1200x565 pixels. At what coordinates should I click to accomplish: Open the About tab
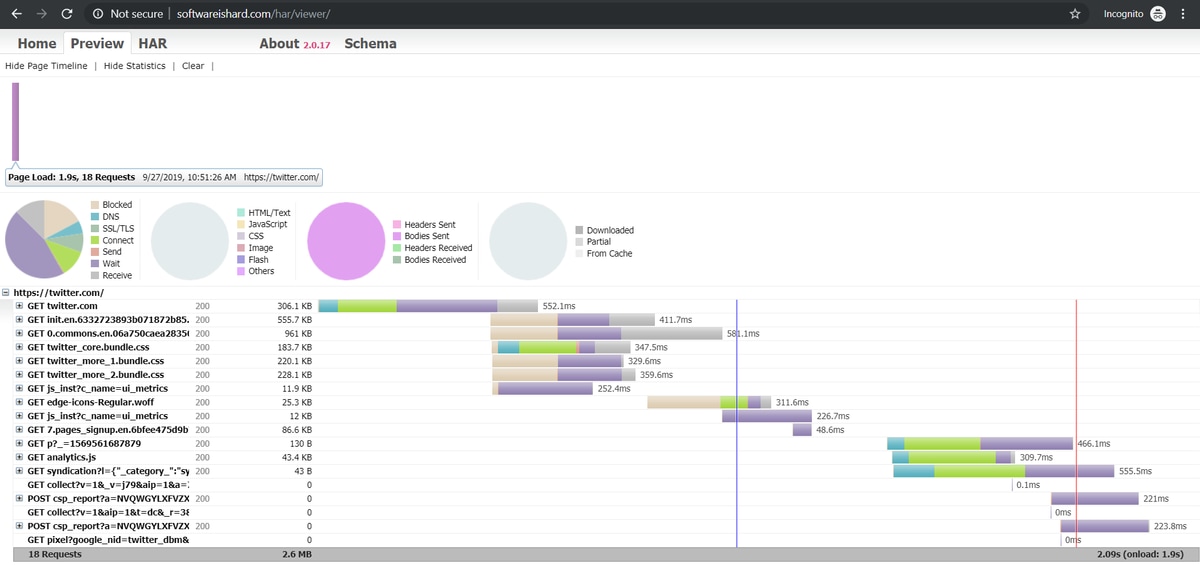click(279, 43)
